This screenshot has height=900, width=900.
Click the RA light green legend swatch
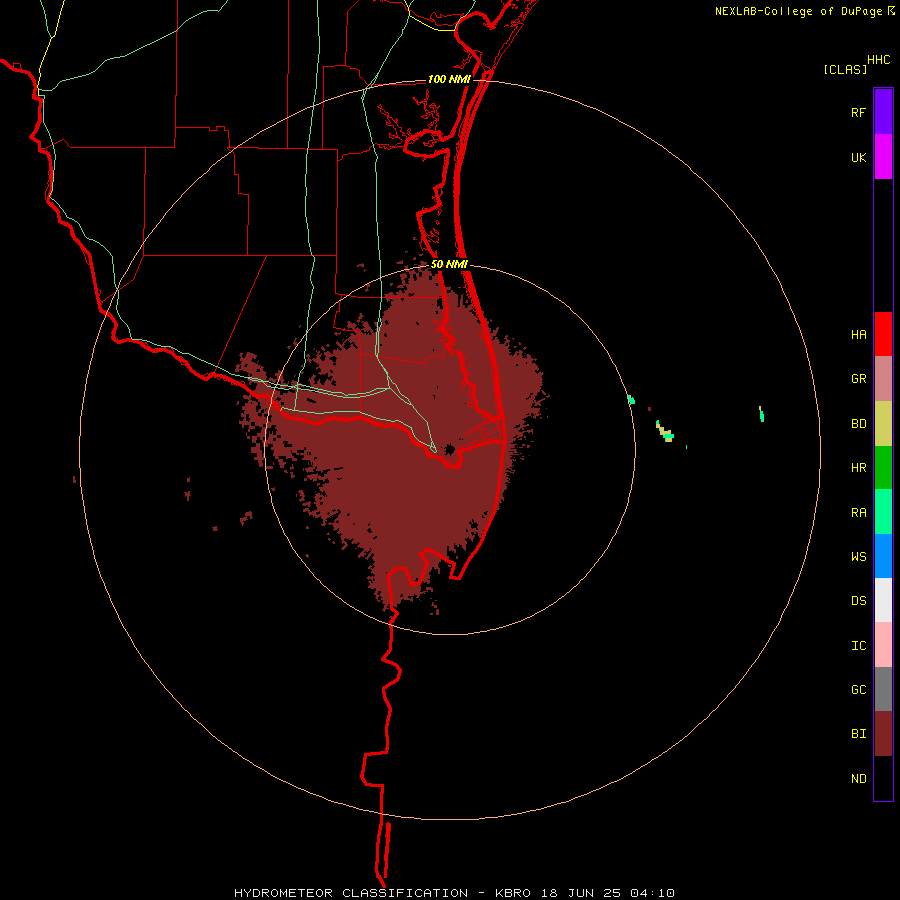(883, 512)
